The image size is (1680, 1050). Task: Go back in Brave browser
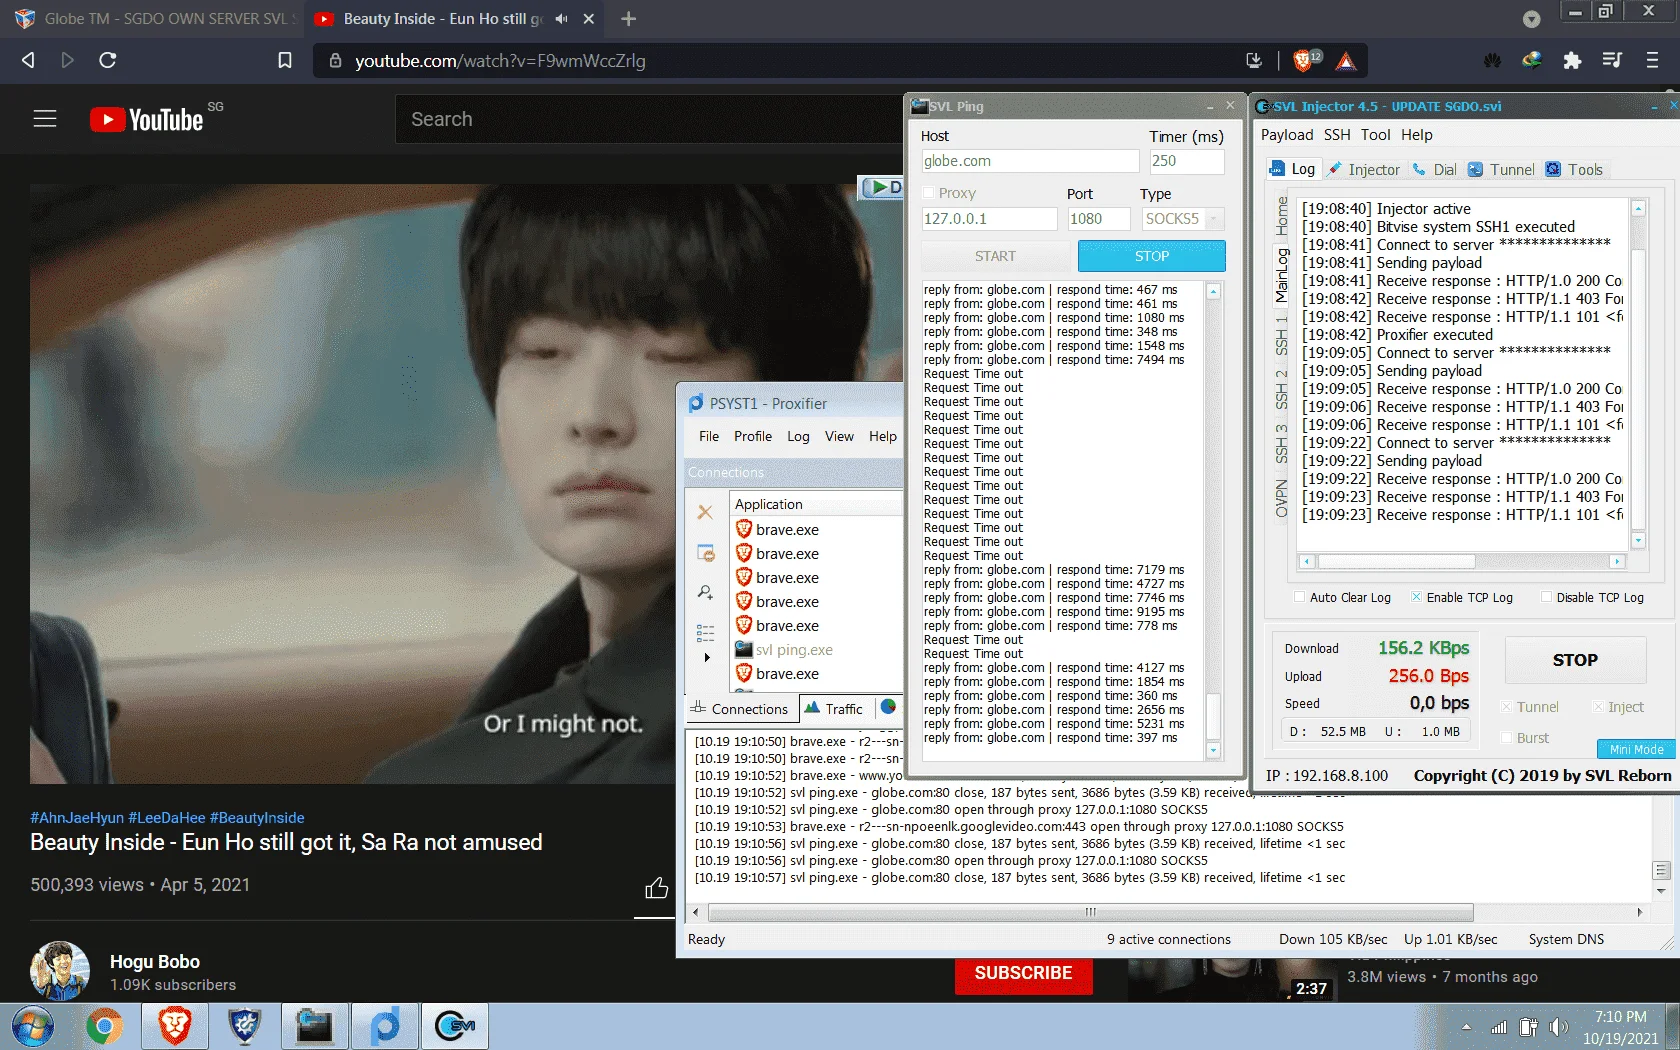[x=28, y=60]
